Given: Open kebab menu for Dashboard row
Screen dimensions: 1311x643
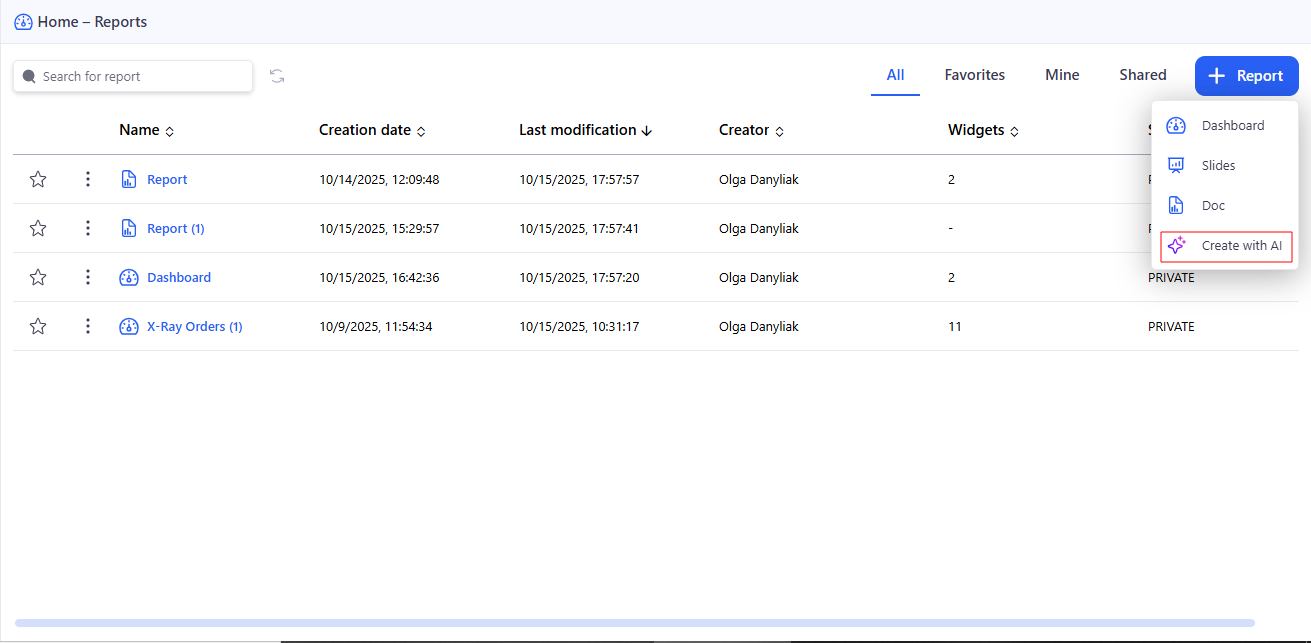Looking at the screenshot, I should pyautogui.click(x=88, y=277).
